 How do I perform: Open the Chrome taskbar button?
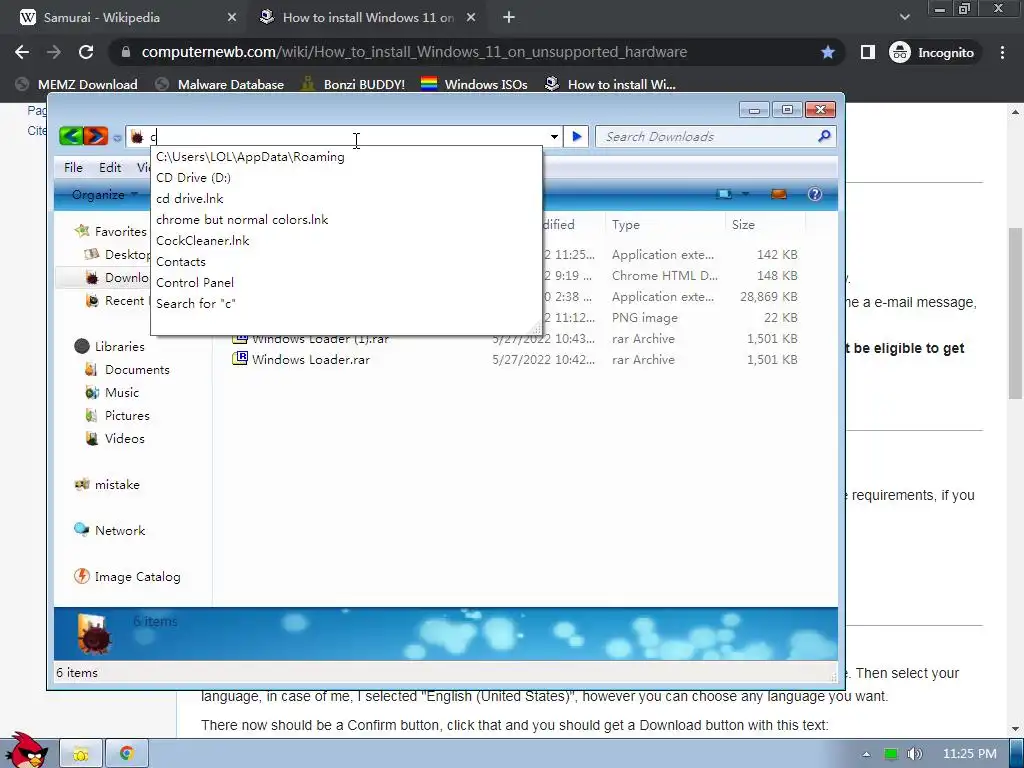click(x=127, y=754)
